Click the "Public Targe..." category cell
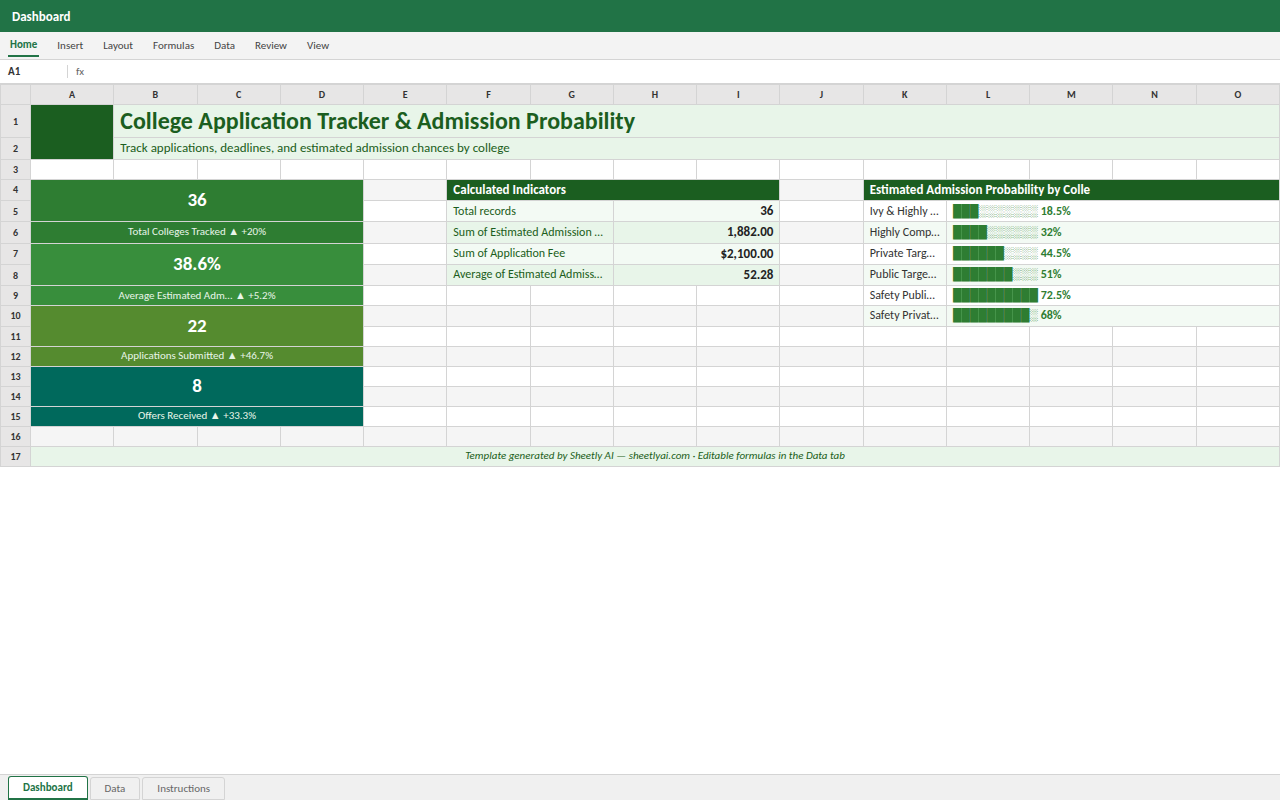 905,275
